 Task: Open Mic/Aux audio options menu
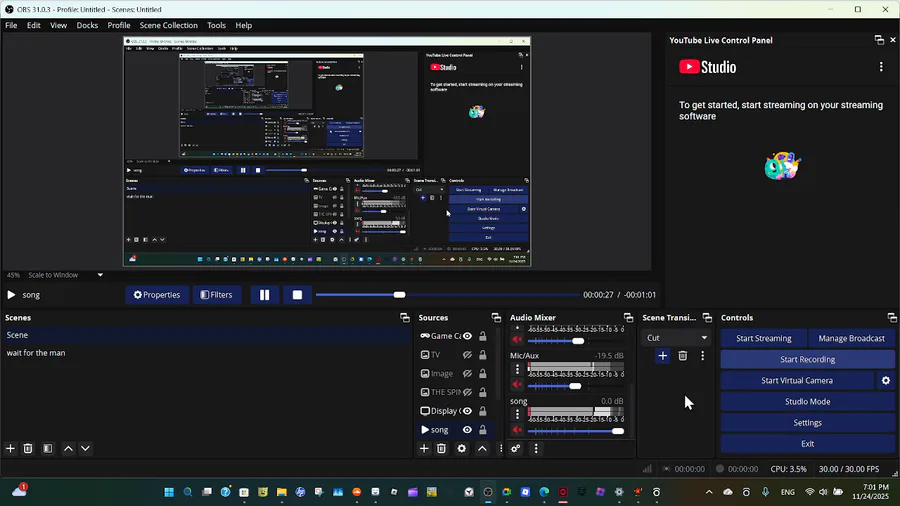(x=517, y=369)
